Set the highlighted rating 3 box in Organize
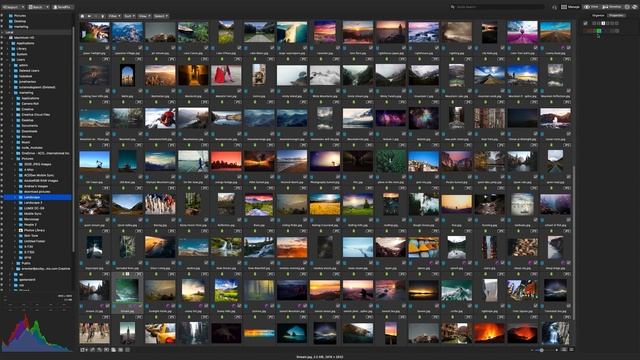This screenshot has width=640, height=360. point(603,24)
